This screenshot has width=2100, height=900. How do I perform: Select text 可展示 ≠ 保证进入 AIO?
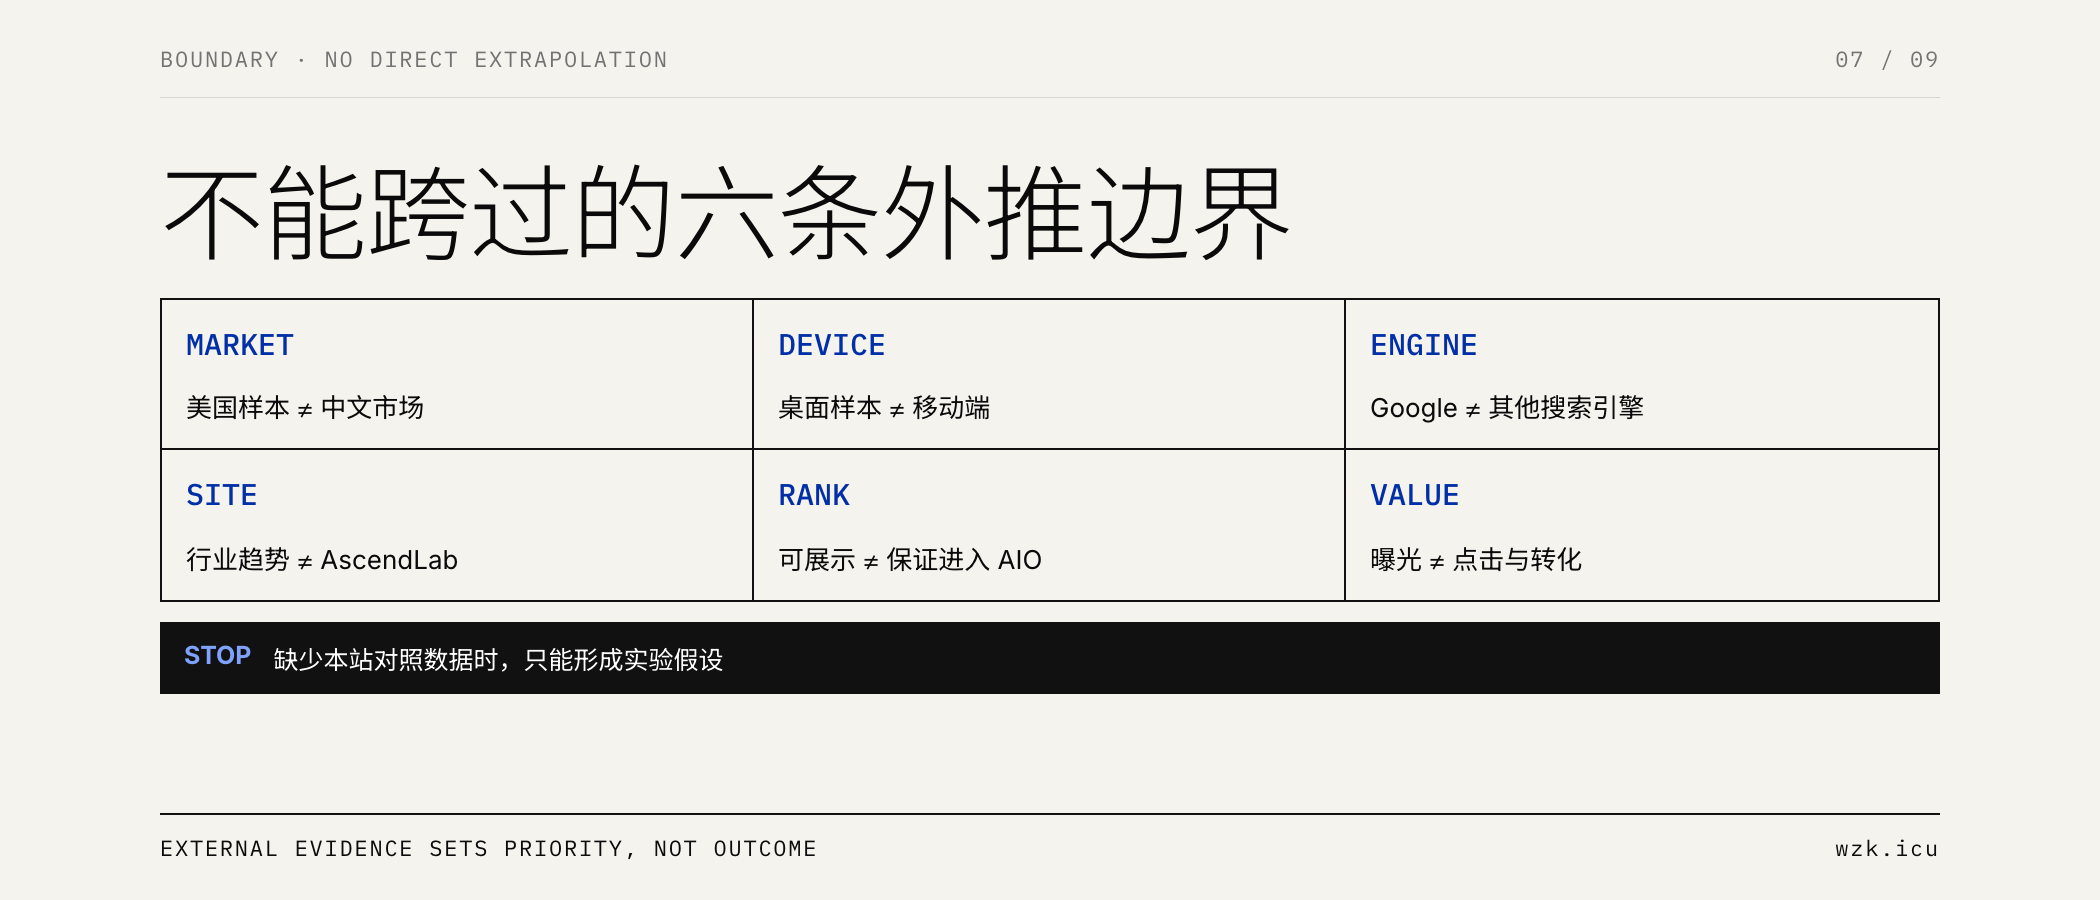click(x=910, y=560)
